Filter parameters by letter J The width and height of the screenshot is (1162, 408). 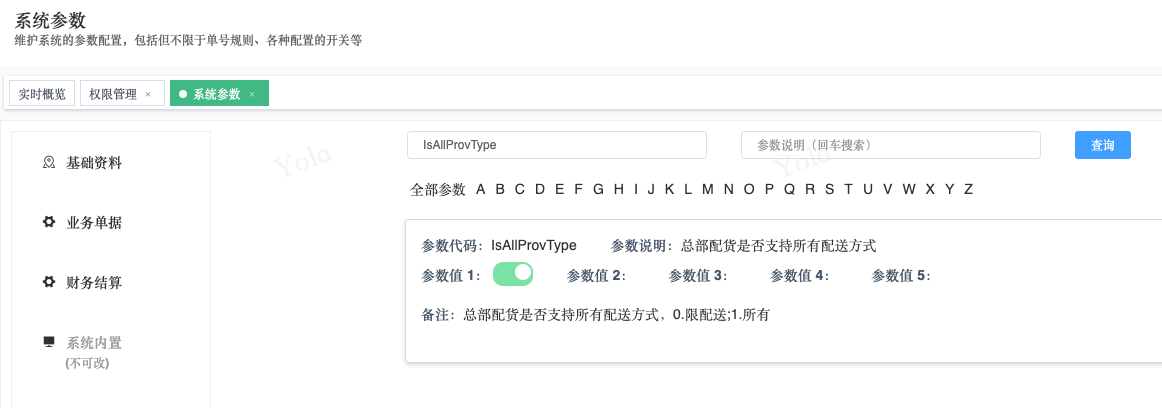[x=651, y=190]
